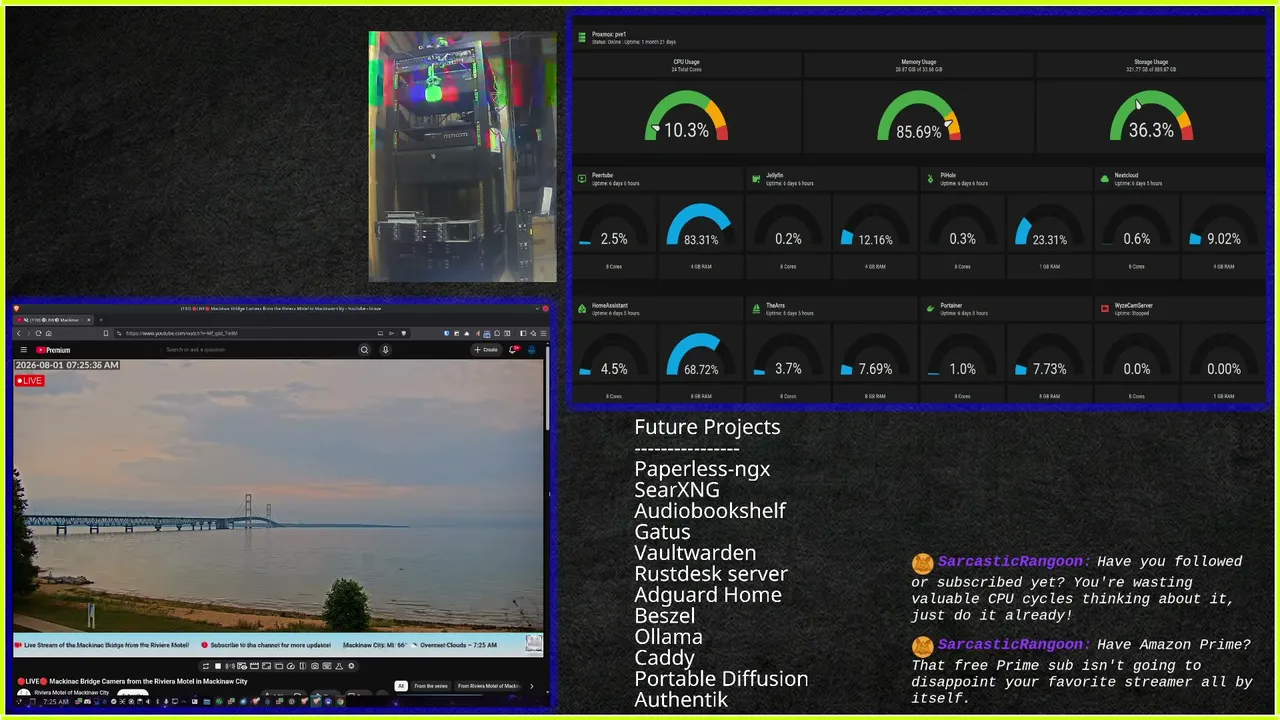Image resolution: width=1280 pixels, height=720 pixels.
Task: Click the video timestamp 2026-08-01 07:25:36 AM
Action: tap(67, 365)
